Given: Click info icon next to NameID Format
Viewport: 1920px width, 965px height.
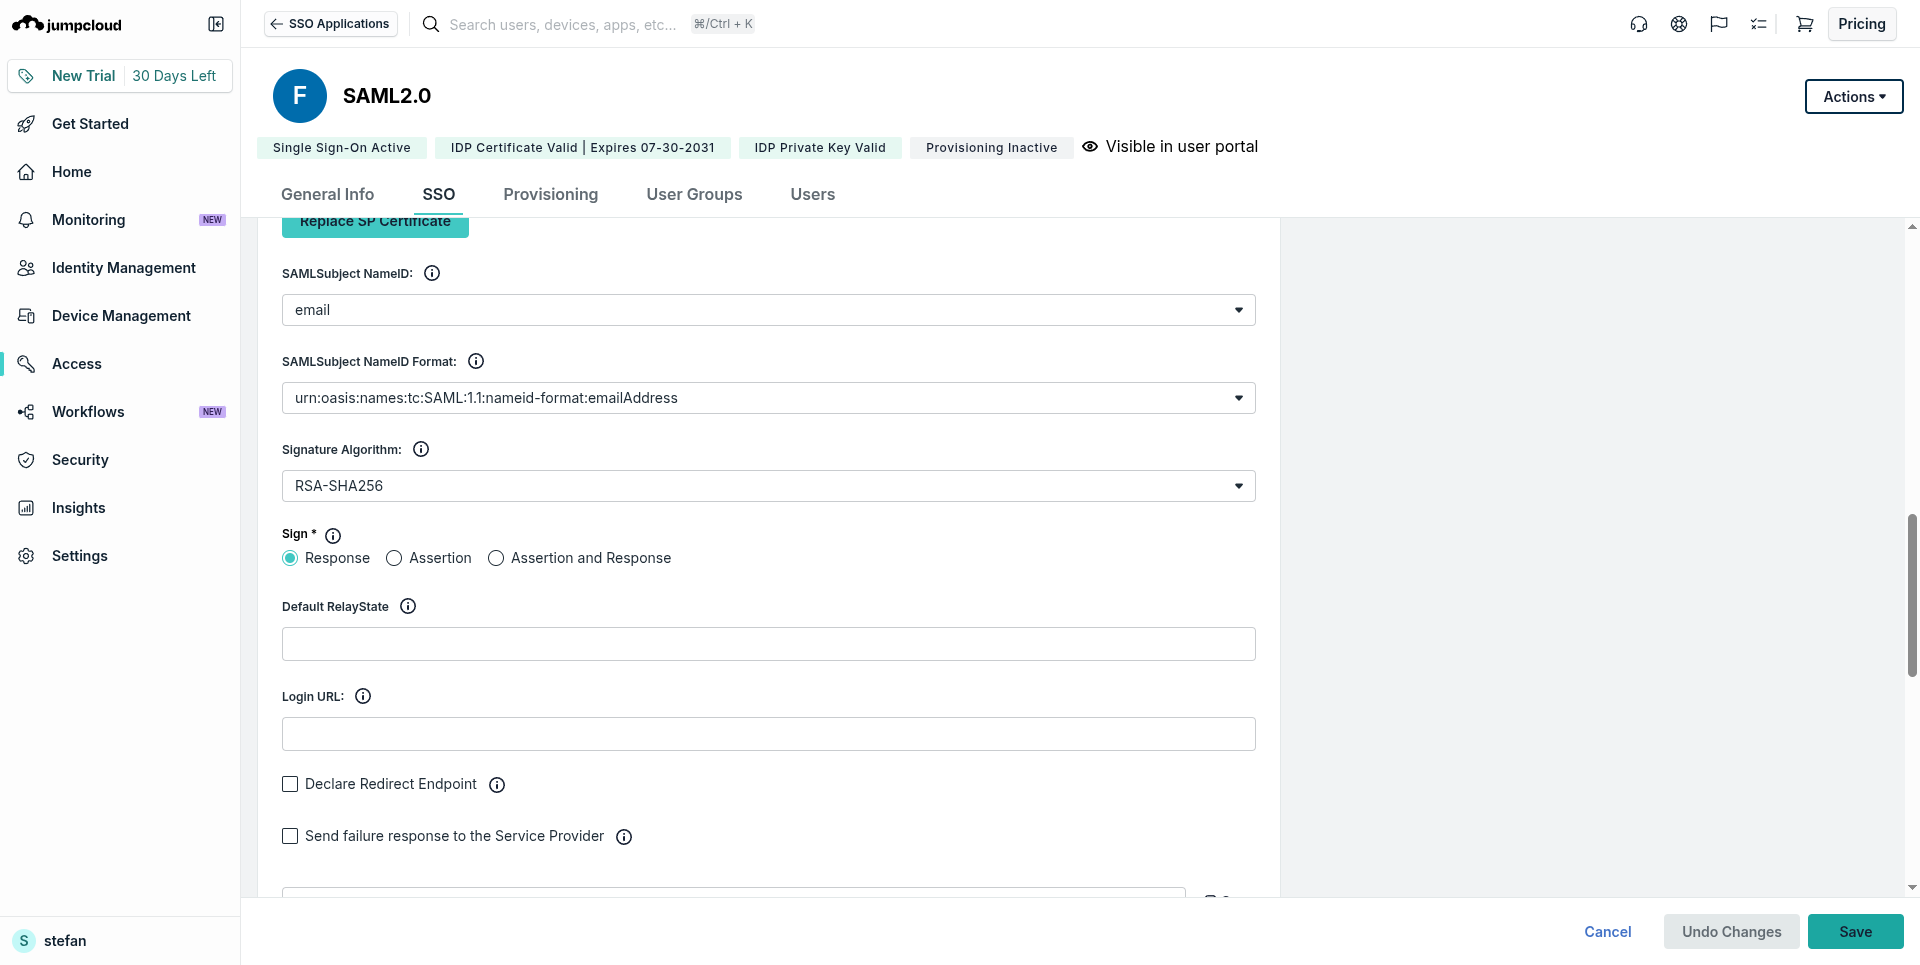Looking at the screenshot, I should (x=476, y=361).
